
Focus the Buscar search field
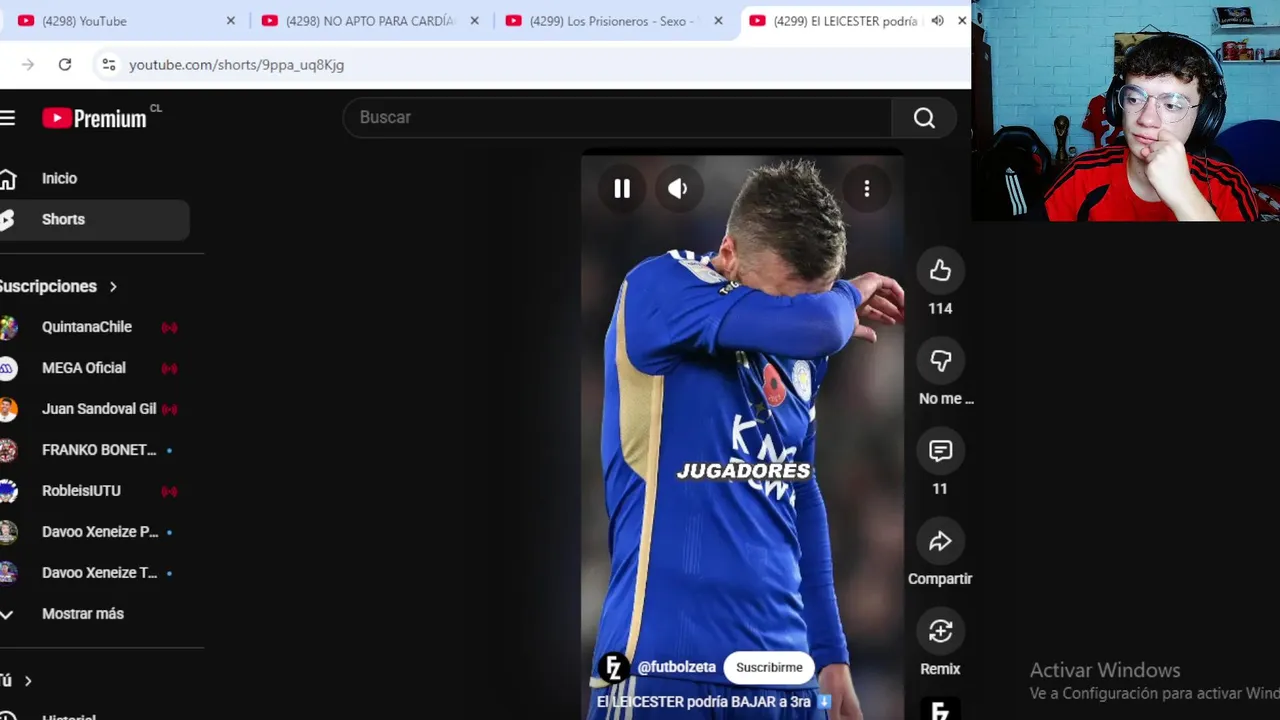[617, 118]
